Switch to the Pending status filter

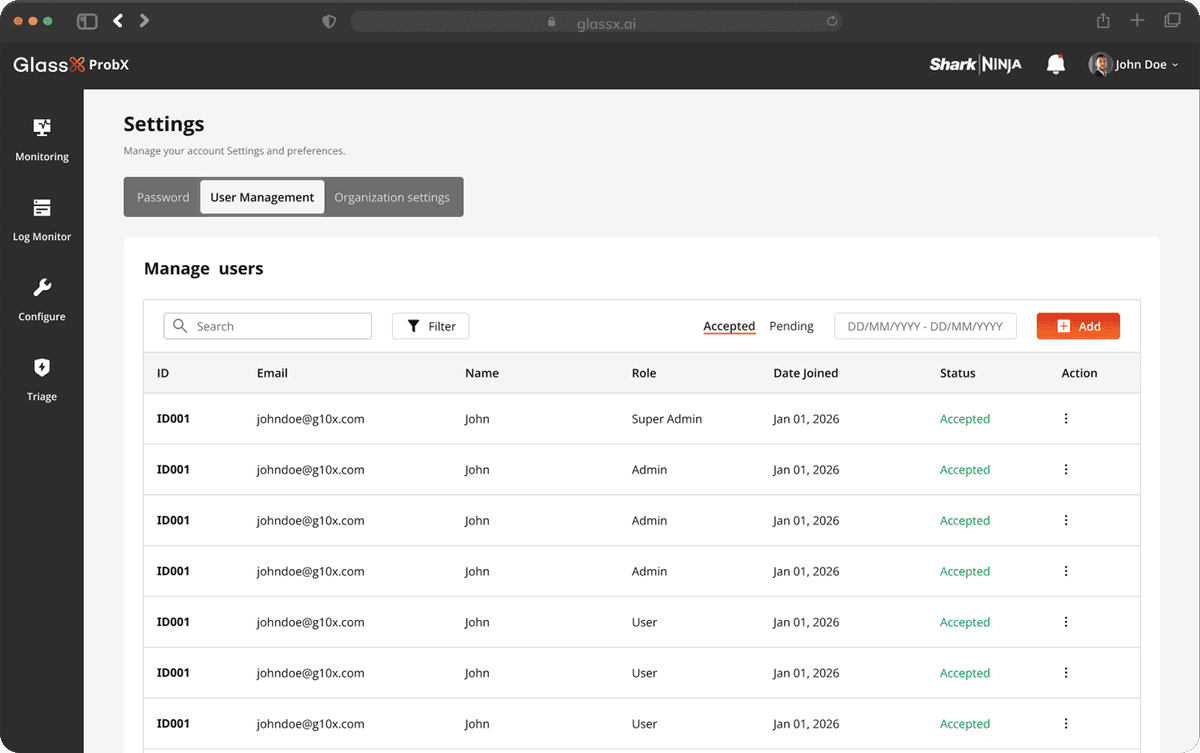[791, 326]
